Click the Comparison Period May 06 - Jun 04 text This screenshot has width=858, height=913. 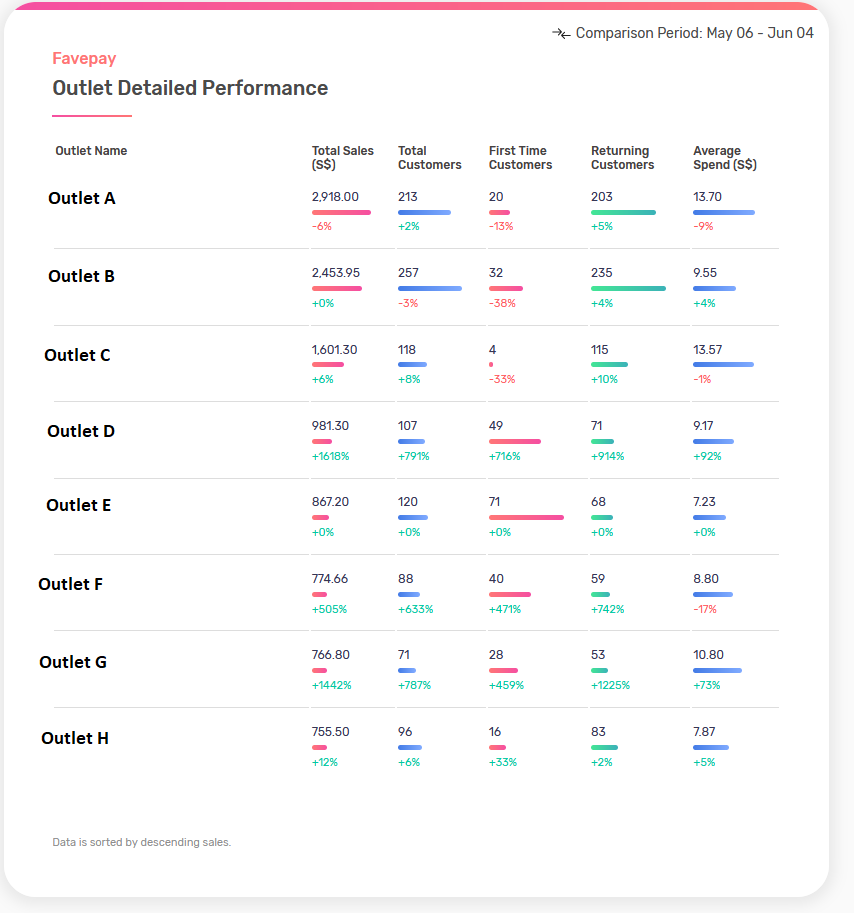tap(696, 33)
